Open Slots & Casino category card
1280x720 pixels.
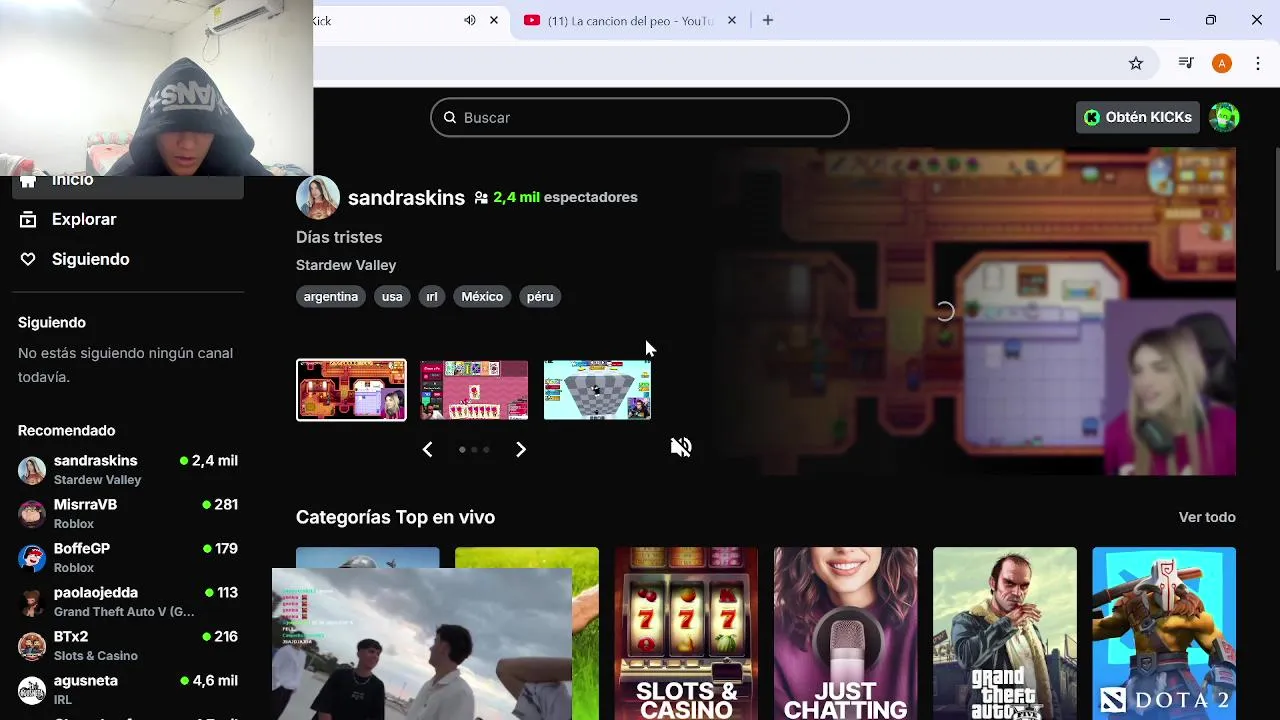pyautogui.click(x=686, y=633)
